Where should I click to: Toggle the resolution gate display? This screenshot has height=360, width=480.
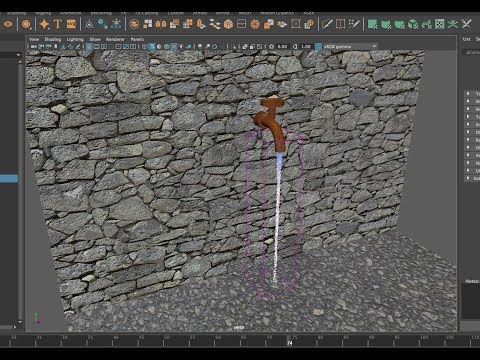[104, 47]
